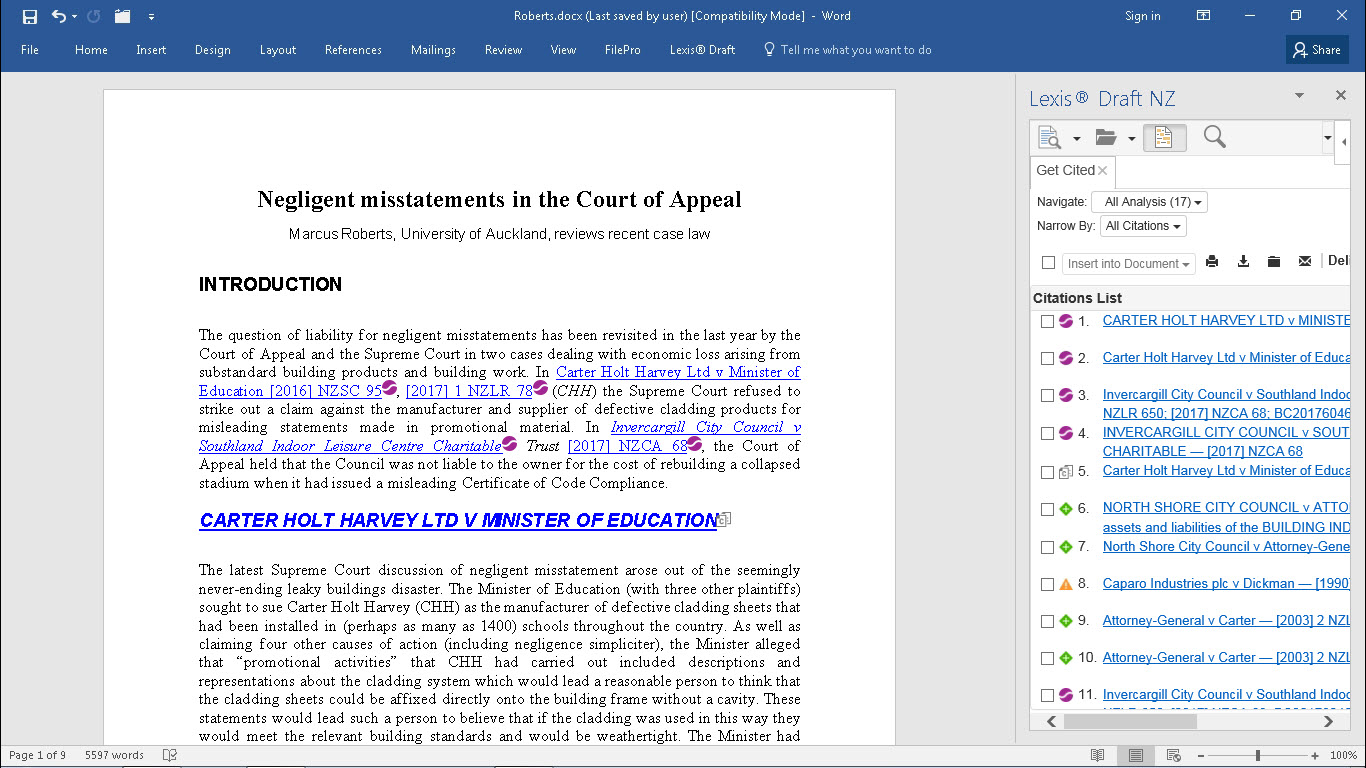Click the print icon in citations toolbar
The image size is (1366, 768).
click(1212, 262)
